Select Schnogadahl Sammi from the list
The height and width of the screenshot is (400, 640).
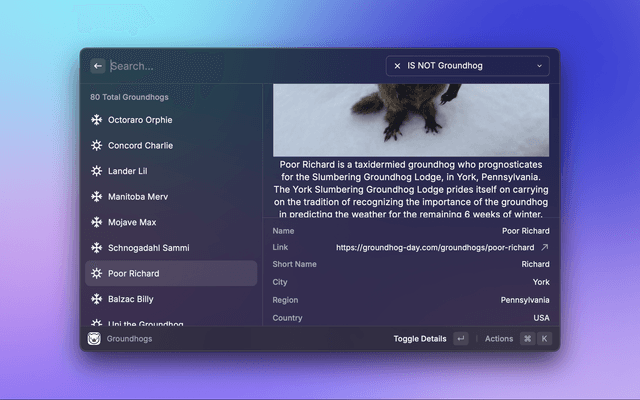coord(148,248)
